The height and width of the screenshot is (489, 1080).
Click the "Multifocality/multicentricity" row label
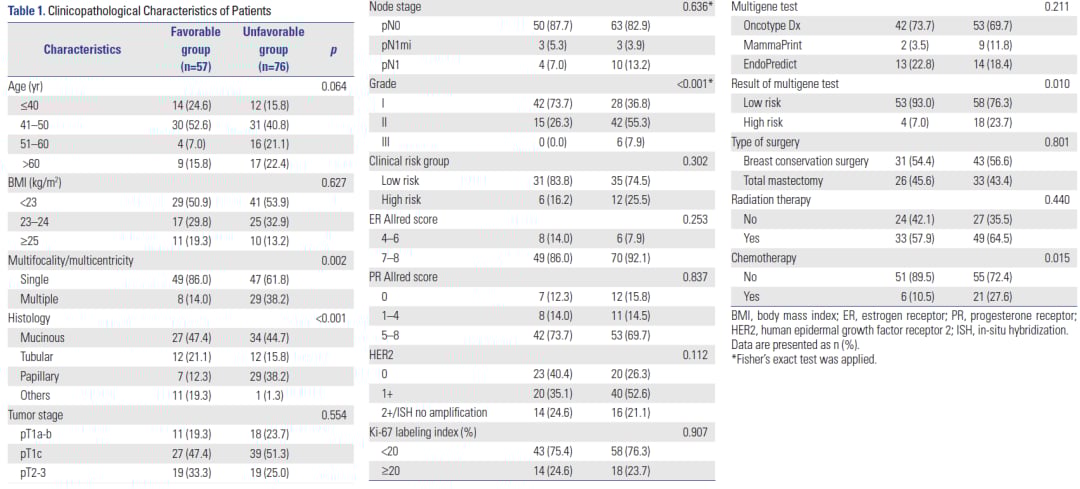point(71,260)
